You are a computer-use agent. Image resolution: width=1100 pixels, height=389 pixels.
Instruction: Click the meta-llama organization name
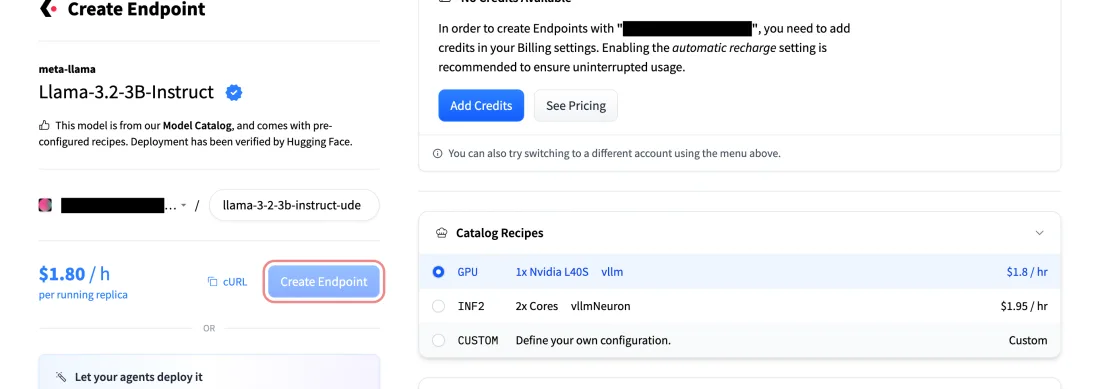coord(67,69)
